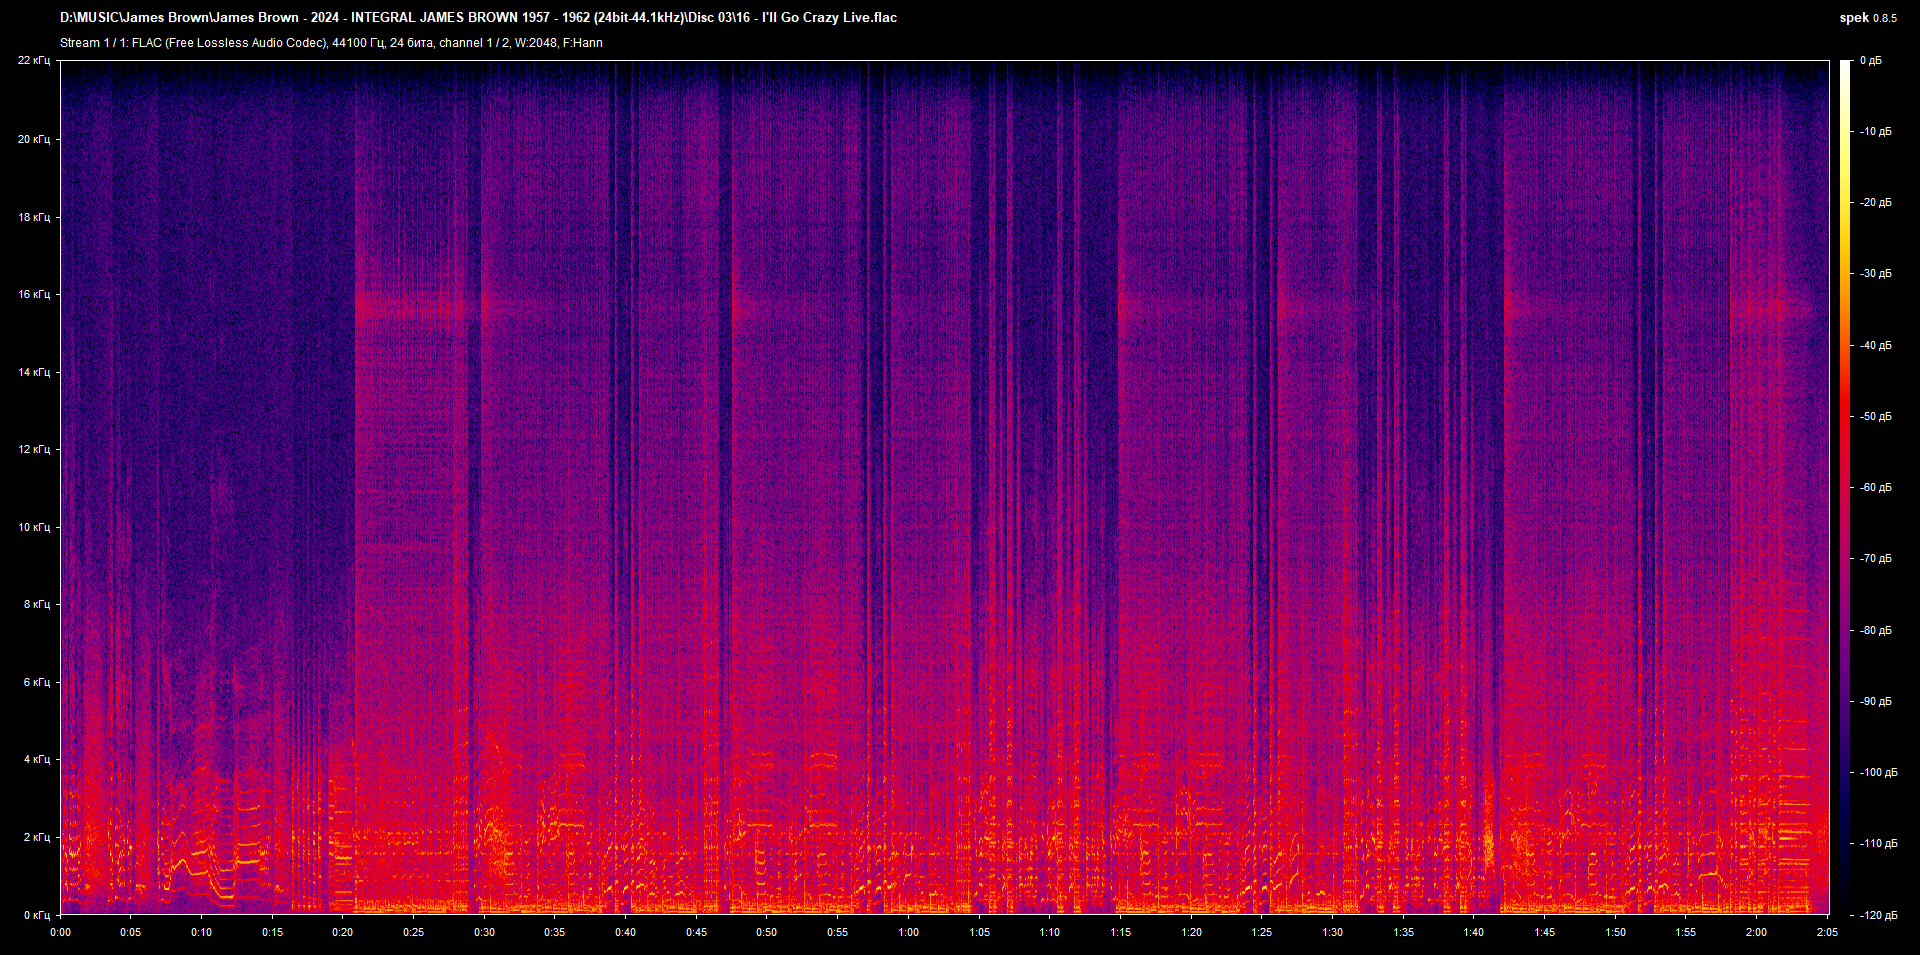The height and width of the screenshot is (955, 1920).
Task: Click the 2:05 time axis label
Action: pyautogui.click(x=1828, y=932)
